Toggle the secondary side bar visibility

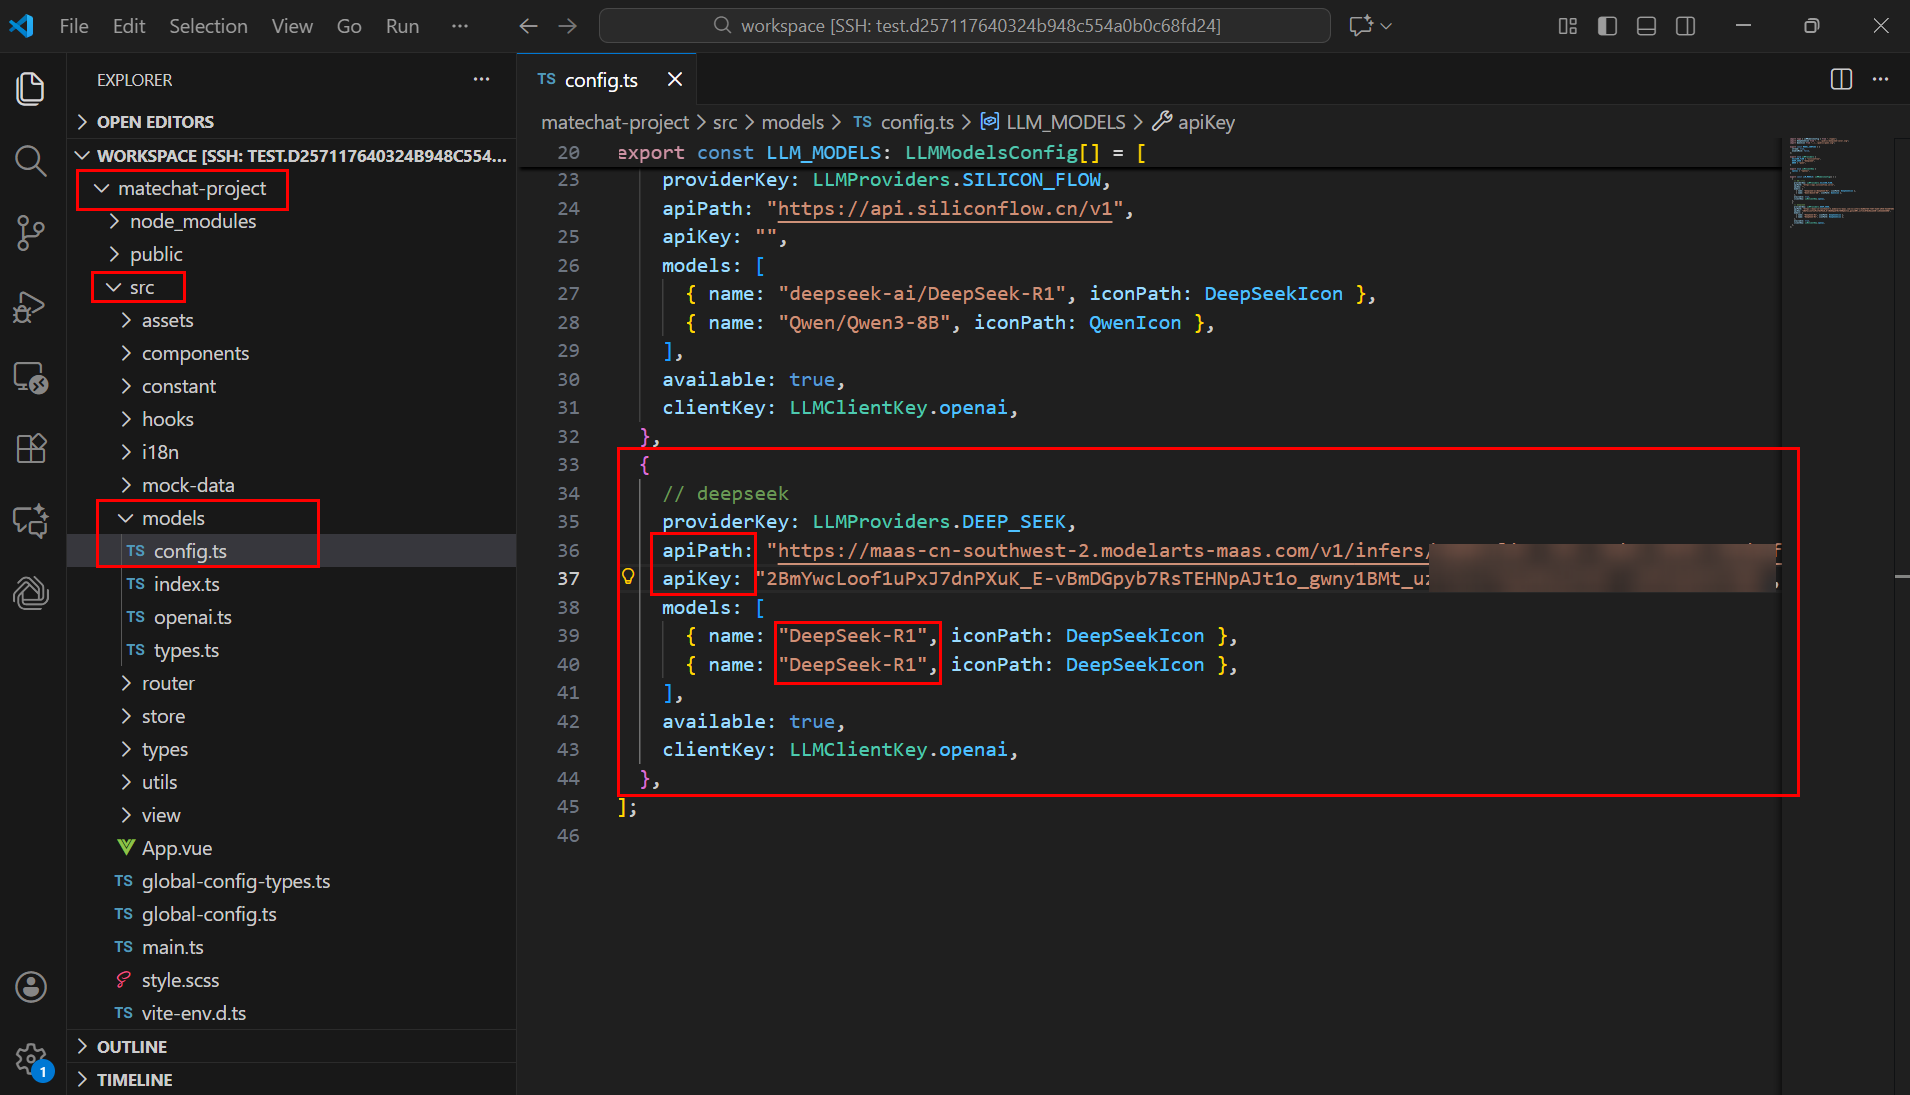click(x=1685, y=26)
